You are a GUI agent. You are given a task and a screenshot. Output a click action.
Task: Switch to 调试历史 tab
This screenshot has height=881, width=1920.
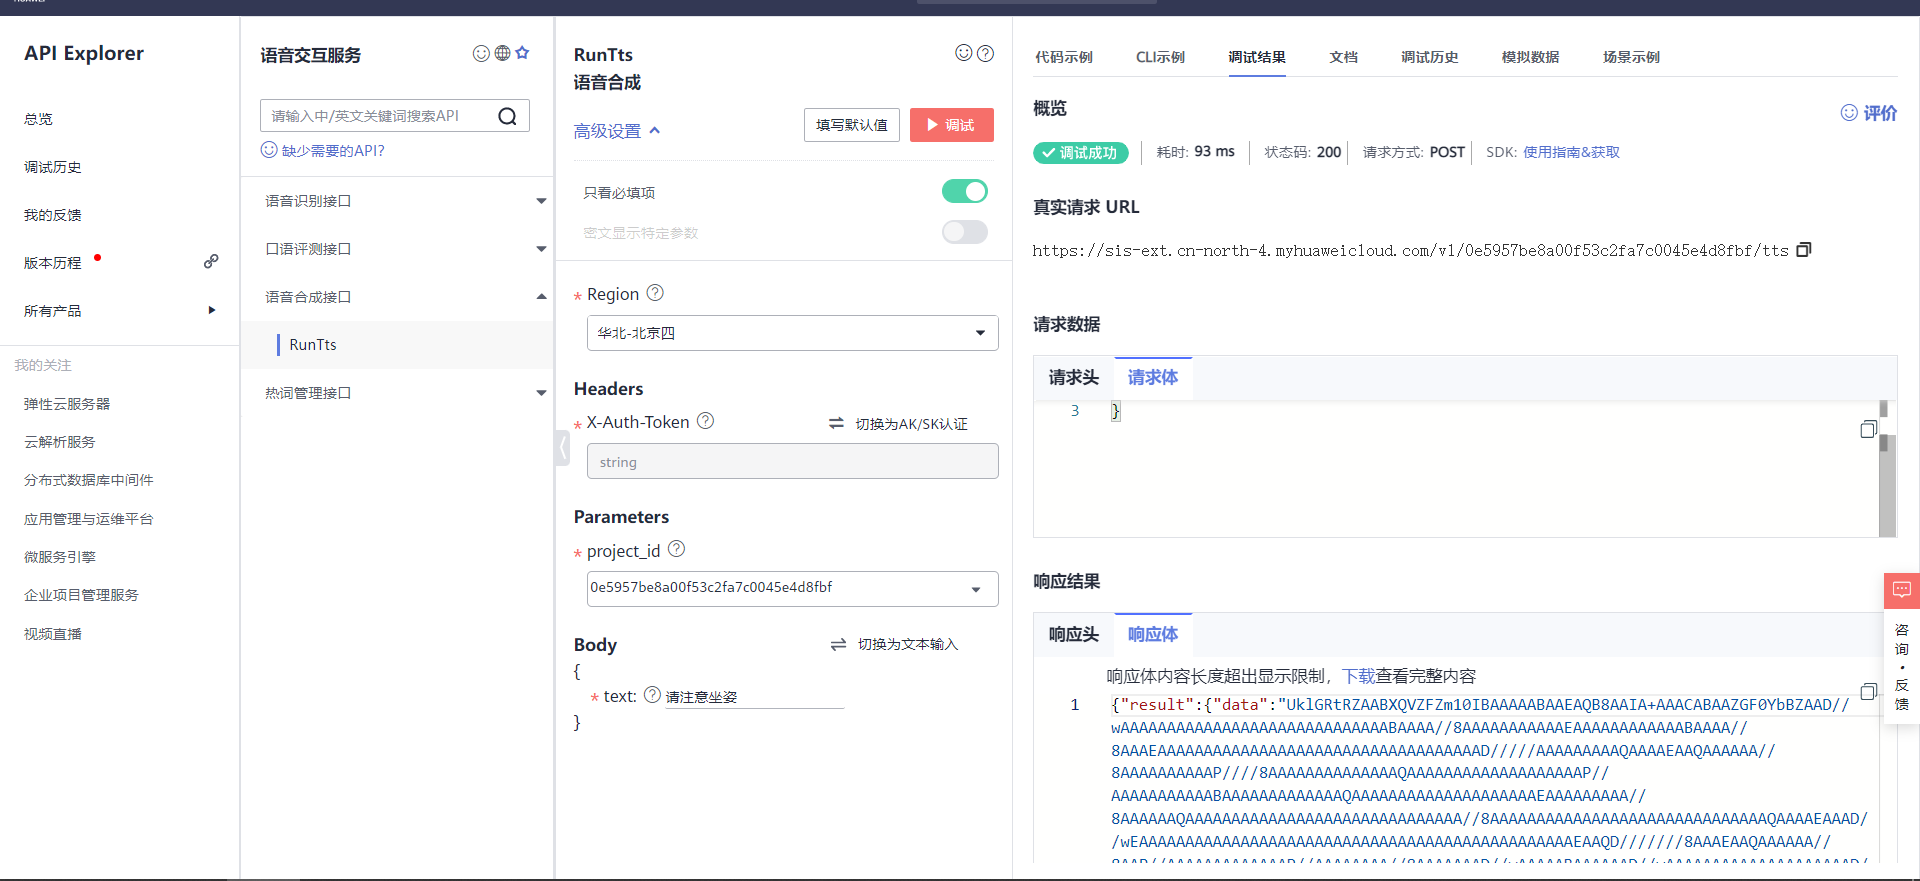point(1430,57)
